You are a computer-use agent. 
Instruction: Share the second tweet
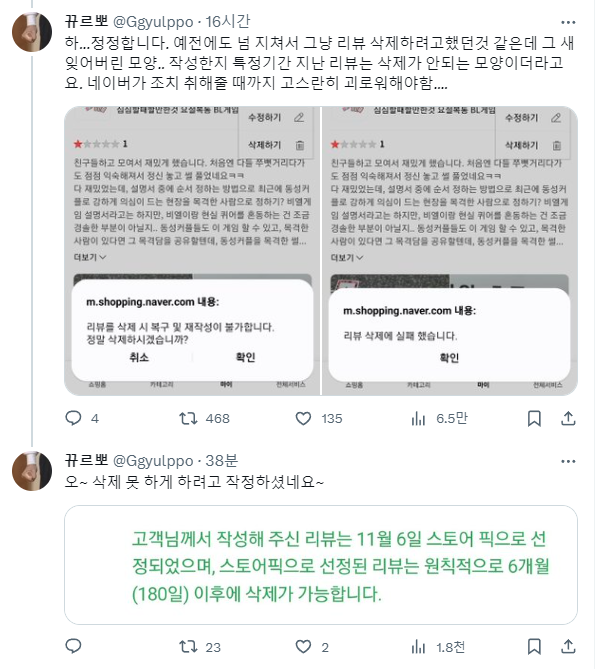(x=568, y=647)
